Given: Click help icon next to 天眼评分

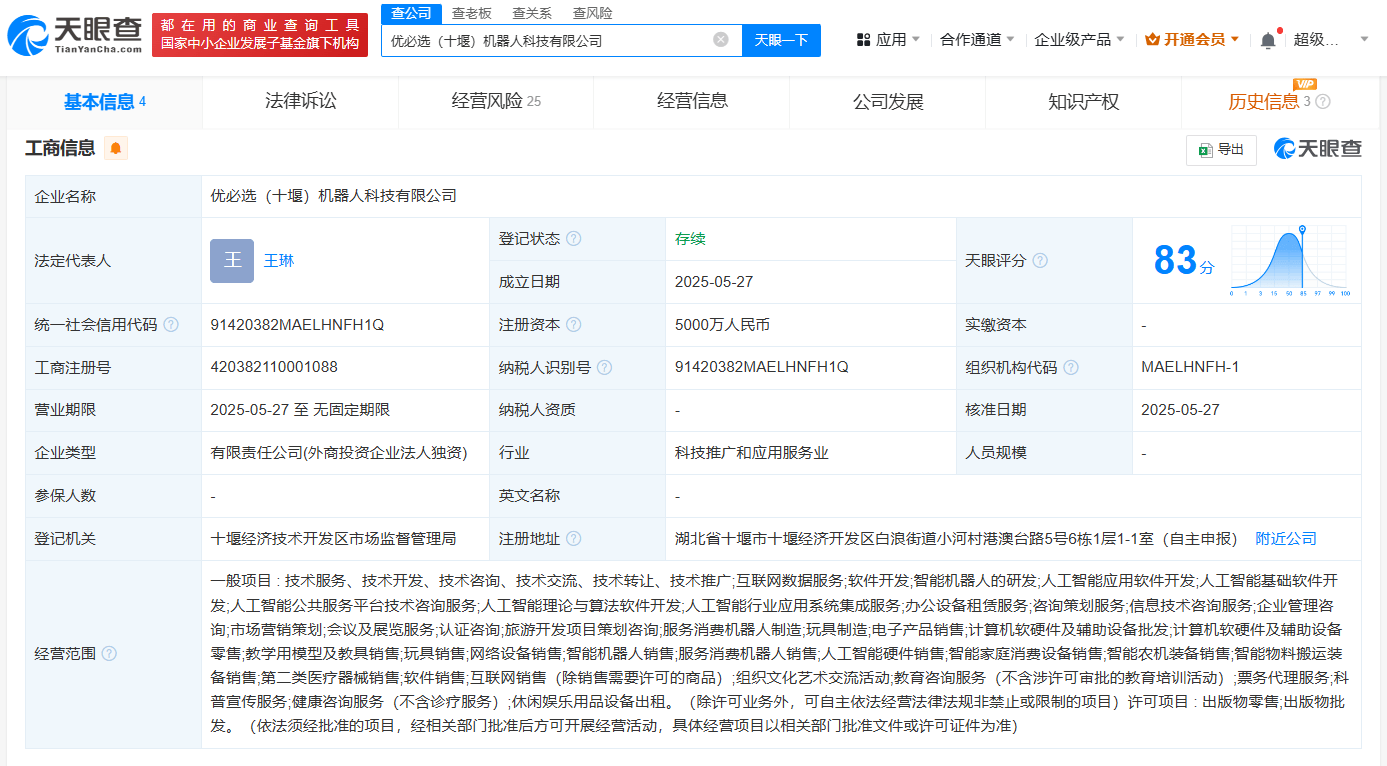Looking at the screenshot, I should click(1040, 261).
